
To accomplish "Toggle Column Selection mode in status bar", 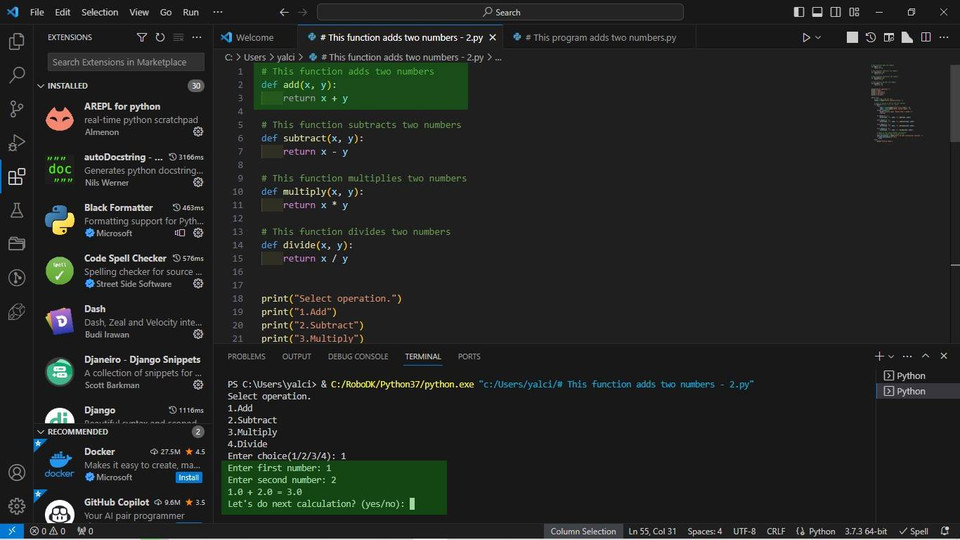I will coord(583,531).
